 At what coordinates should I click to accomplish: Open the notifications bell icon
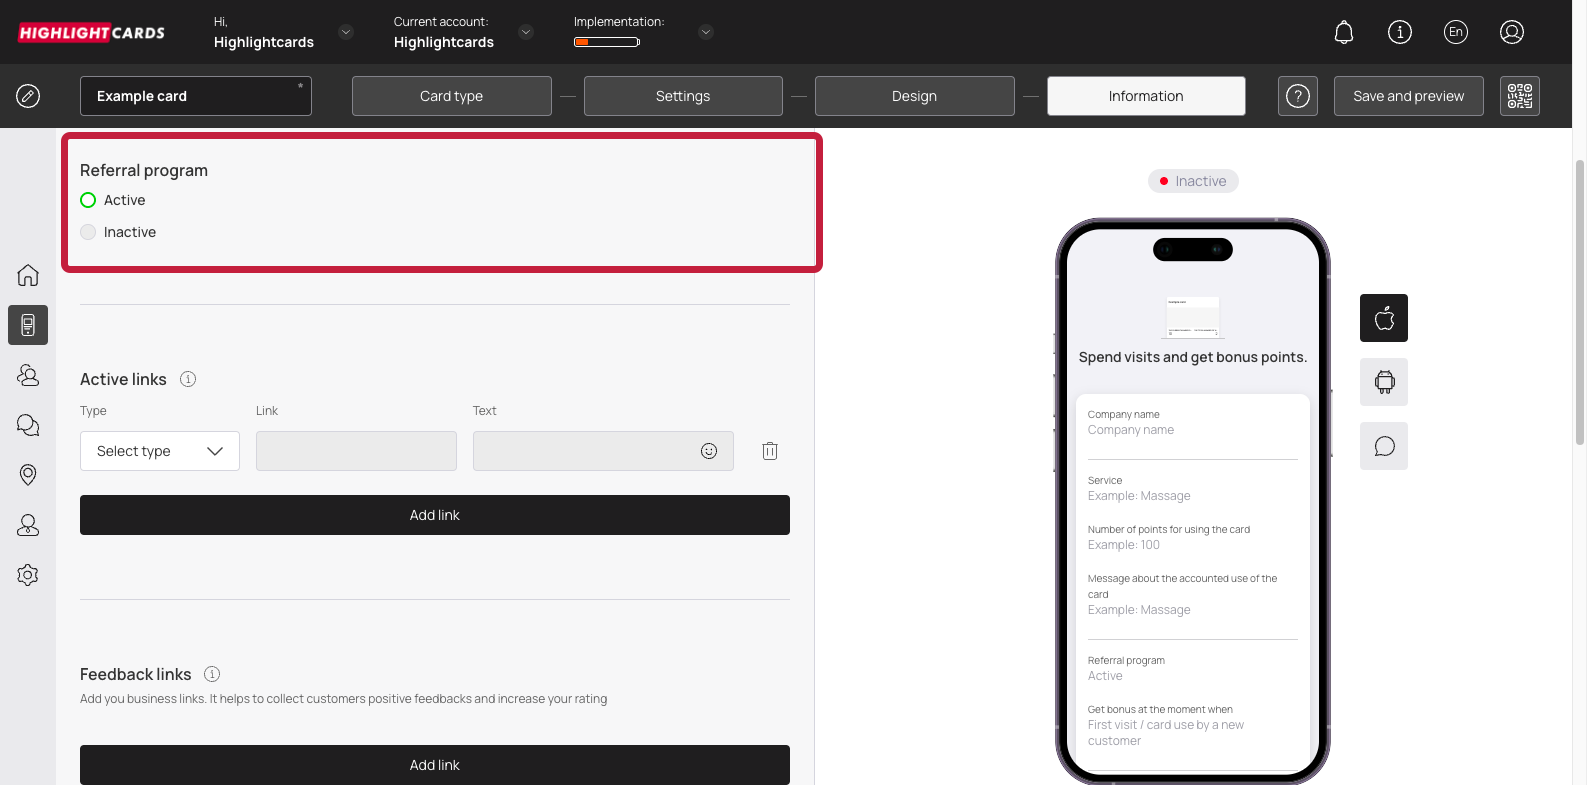(1344, 32)
